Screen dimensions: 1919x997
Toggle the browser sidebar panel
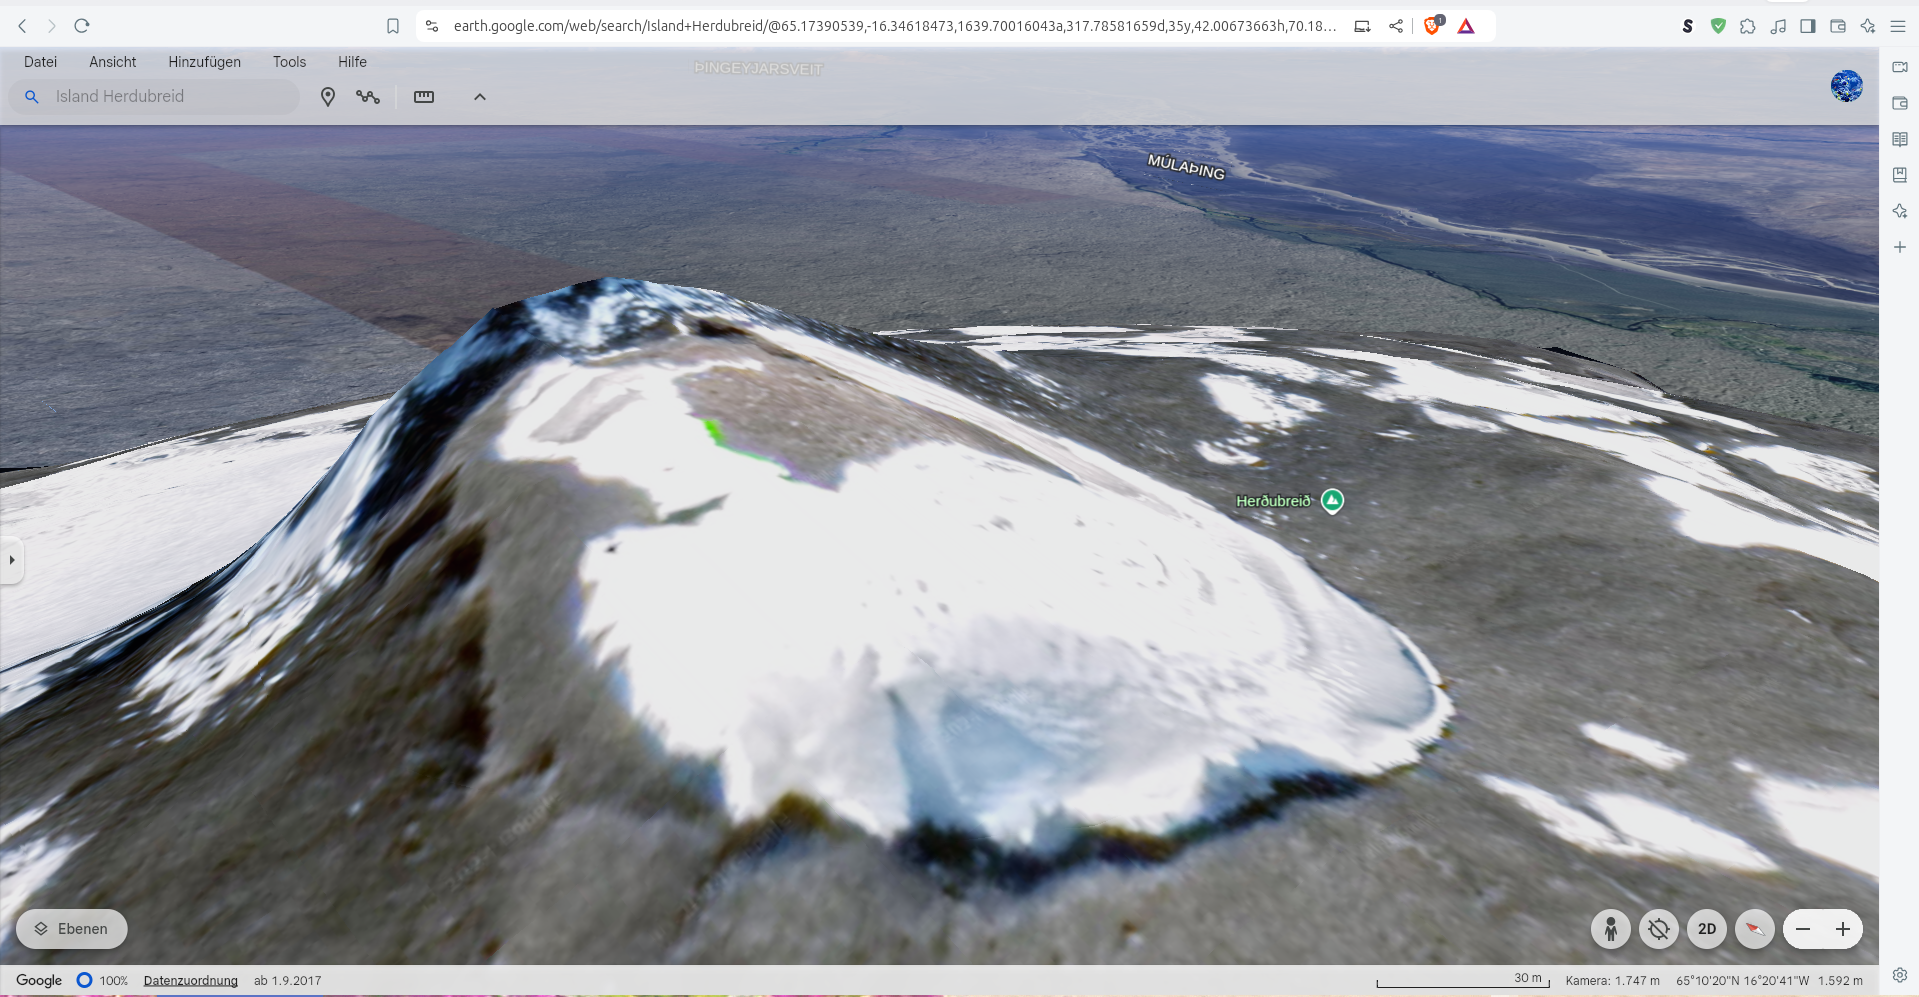[x=1808, y=26]
